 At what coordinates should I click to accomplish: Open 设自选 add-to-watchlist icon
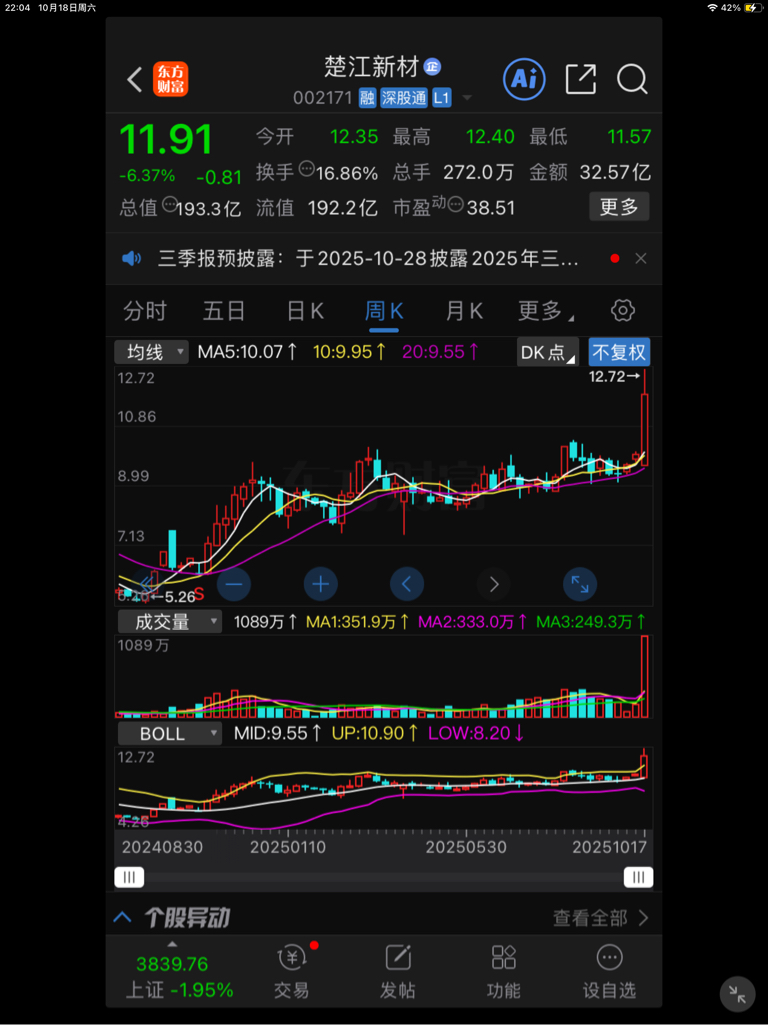(609, 972)
